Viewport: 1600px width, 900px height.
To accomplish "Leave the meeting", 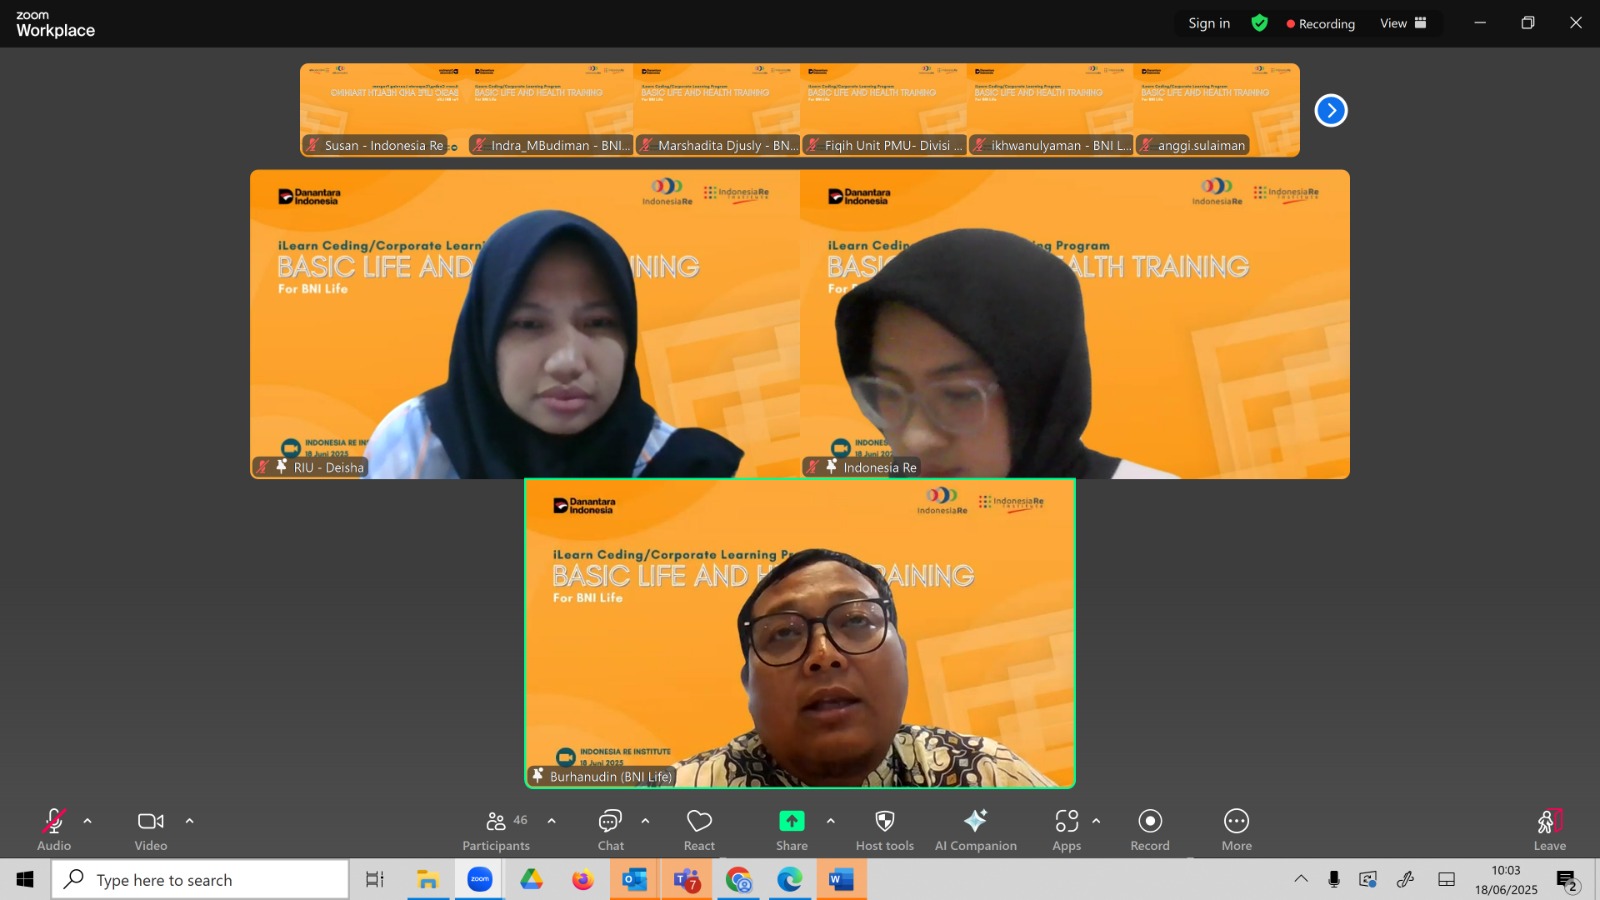I will 1550,830.
